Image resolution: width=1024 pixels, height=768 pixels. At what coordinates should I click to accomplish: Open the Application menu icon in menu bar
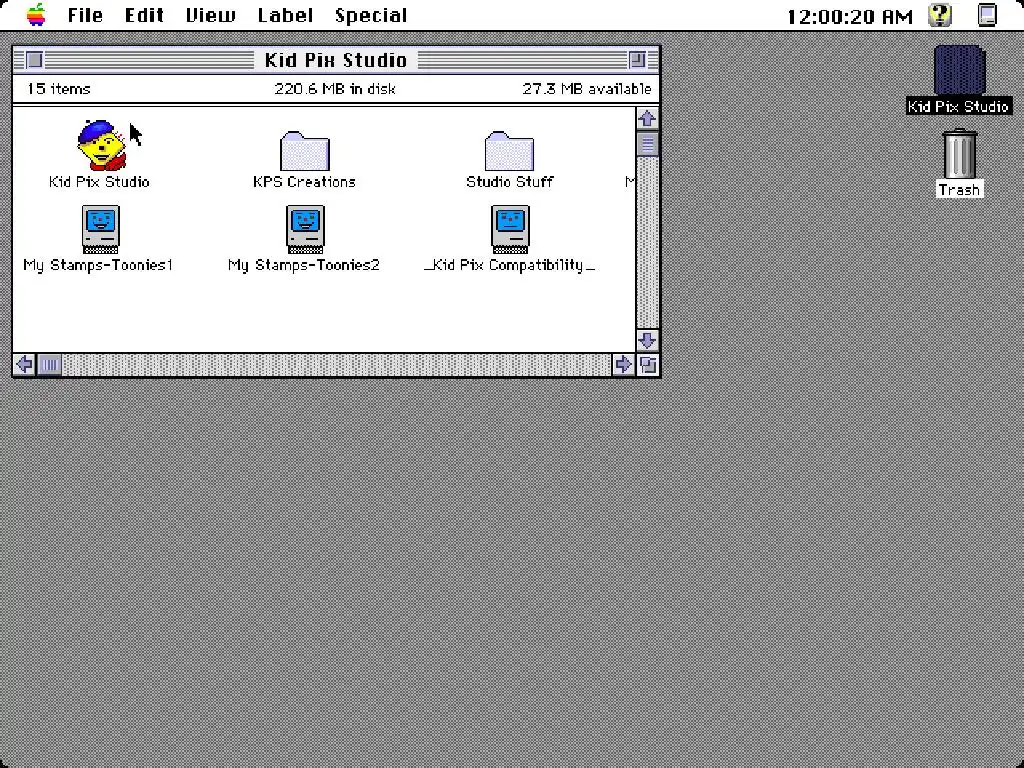point(987,14)
